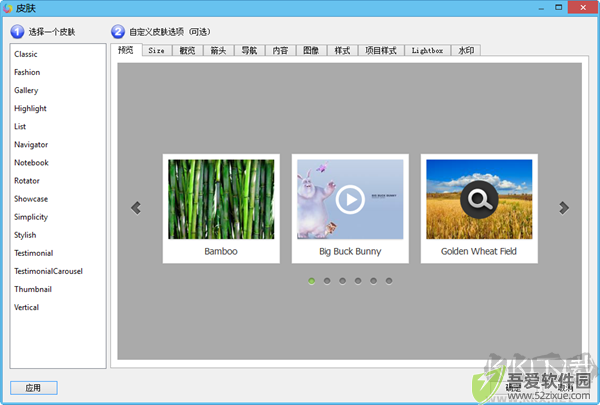Viewport: 600px width, 405px height.
Task: Select the sixth pagination dot
Action: (389, 281)
